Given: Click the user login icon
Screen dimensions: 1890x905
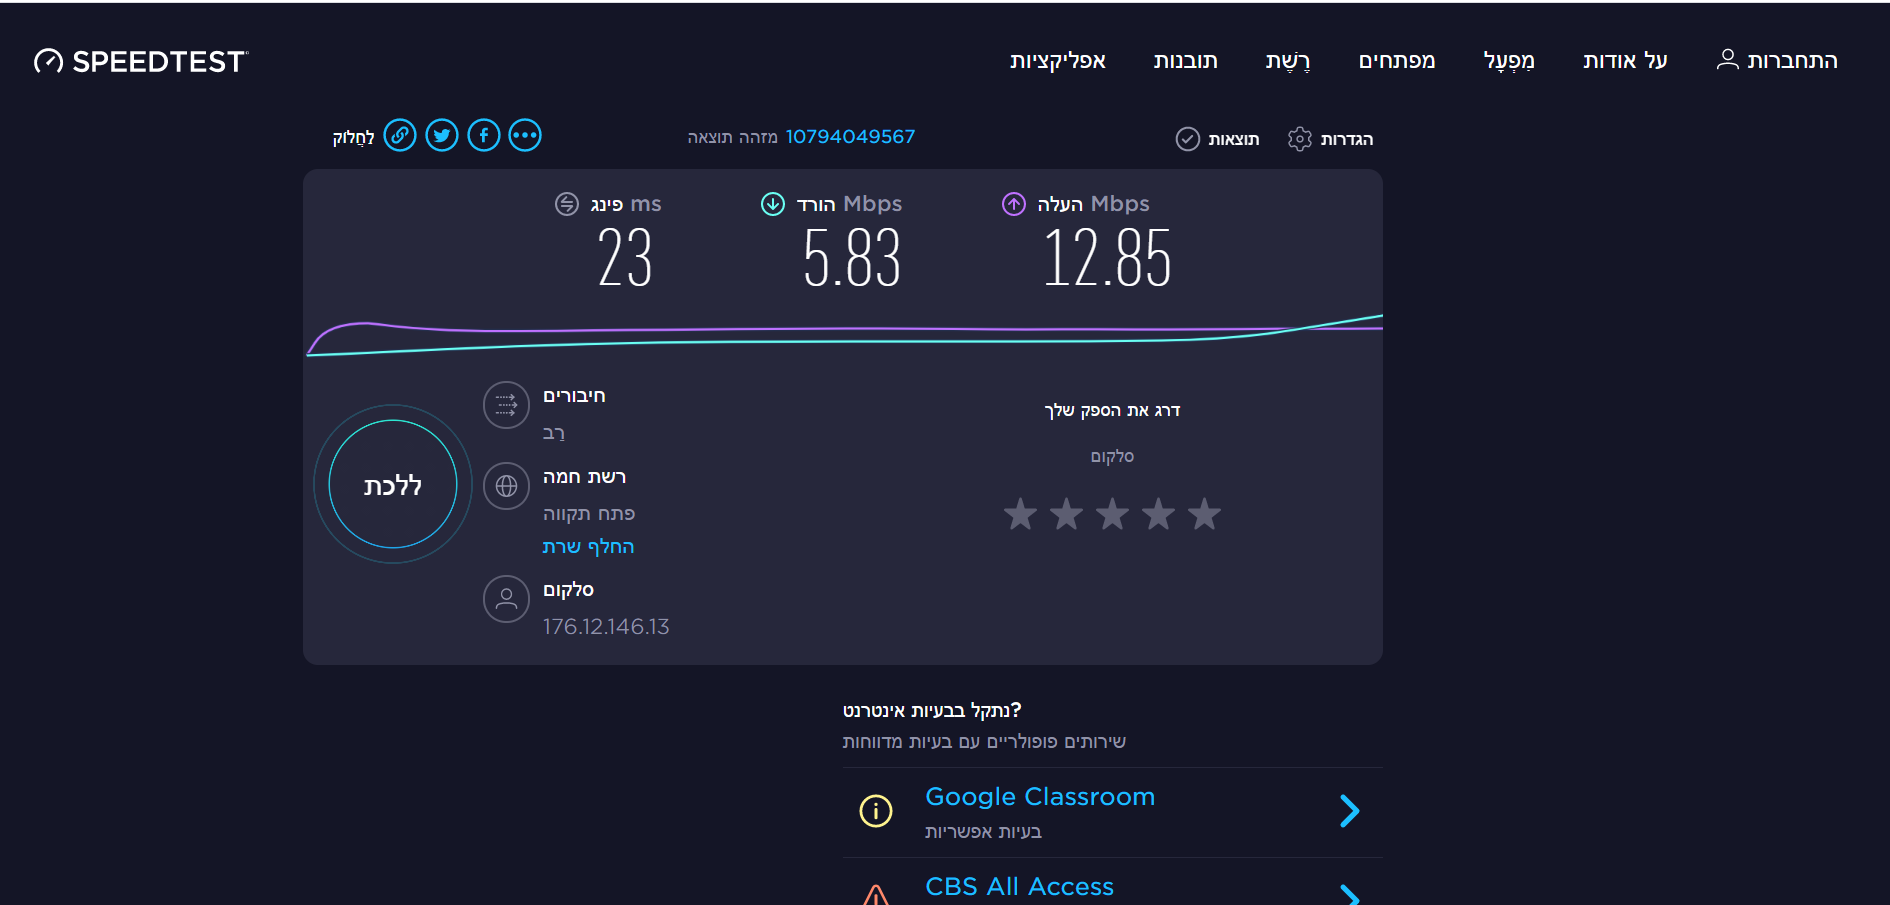Looking at the screenshot, I should [x=1727, y=60].
